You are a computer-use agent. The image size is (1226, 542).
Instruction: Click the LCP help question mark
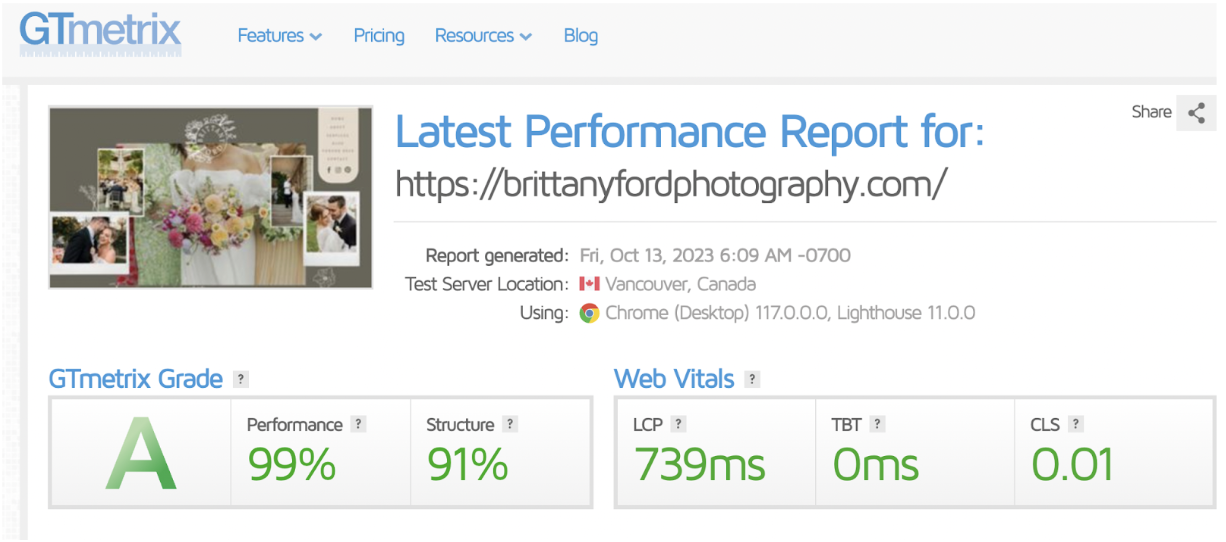tap(678, 424)
